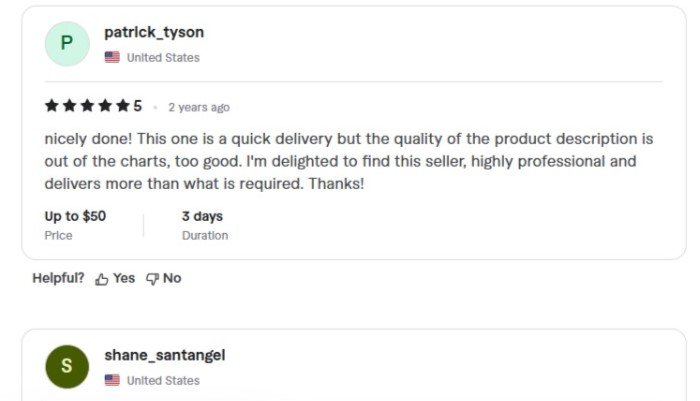Click the "Up to $50" price value
The image size is (700, 401).
click(x=75, y=216)
